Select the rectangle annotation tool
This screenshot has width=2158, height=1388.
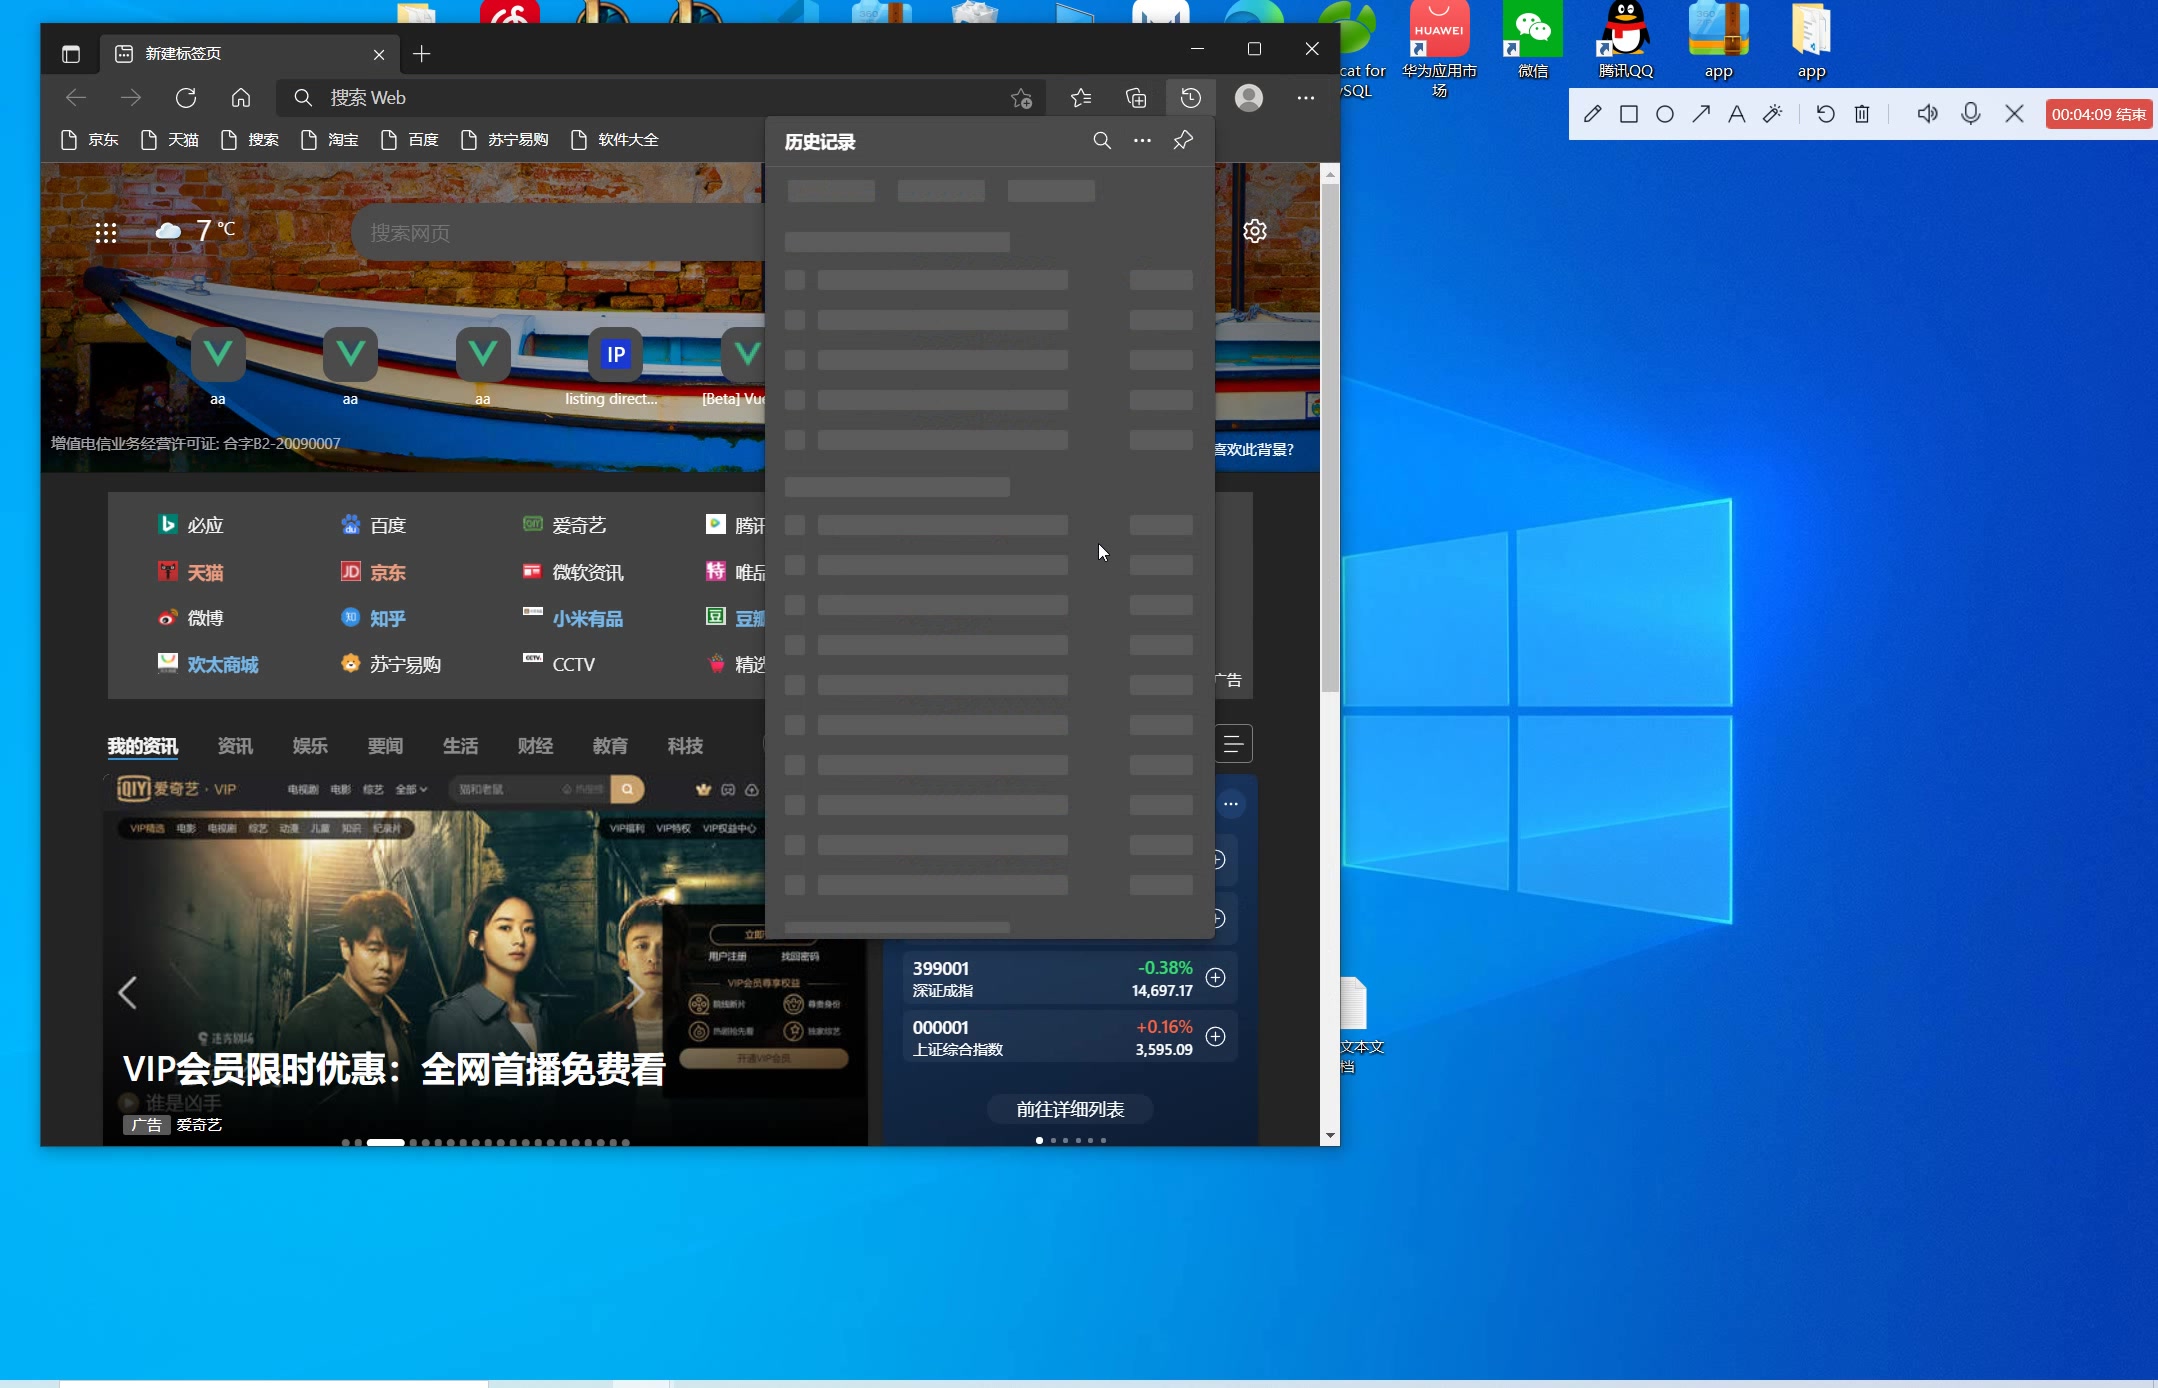pos(1629,114)
